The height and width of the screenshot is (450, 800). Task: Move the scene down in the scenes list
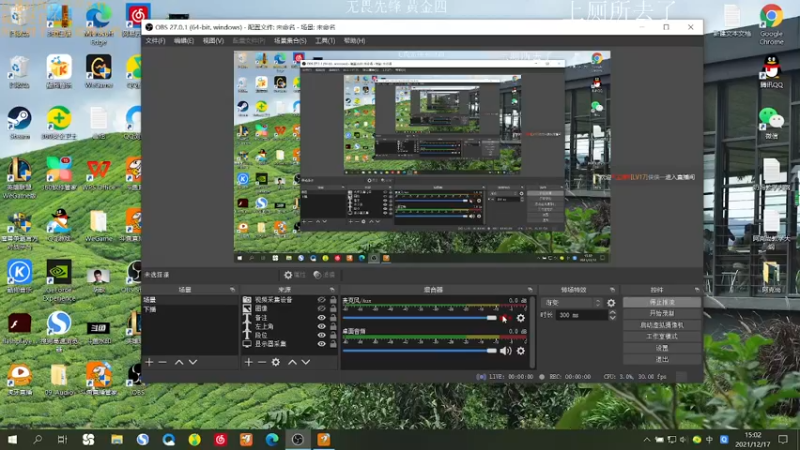point(193,362)
